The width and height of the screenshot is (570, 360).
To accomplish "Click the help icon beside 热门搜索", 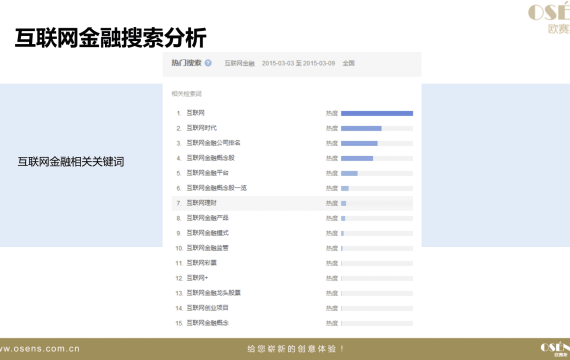I will [208, 63].
